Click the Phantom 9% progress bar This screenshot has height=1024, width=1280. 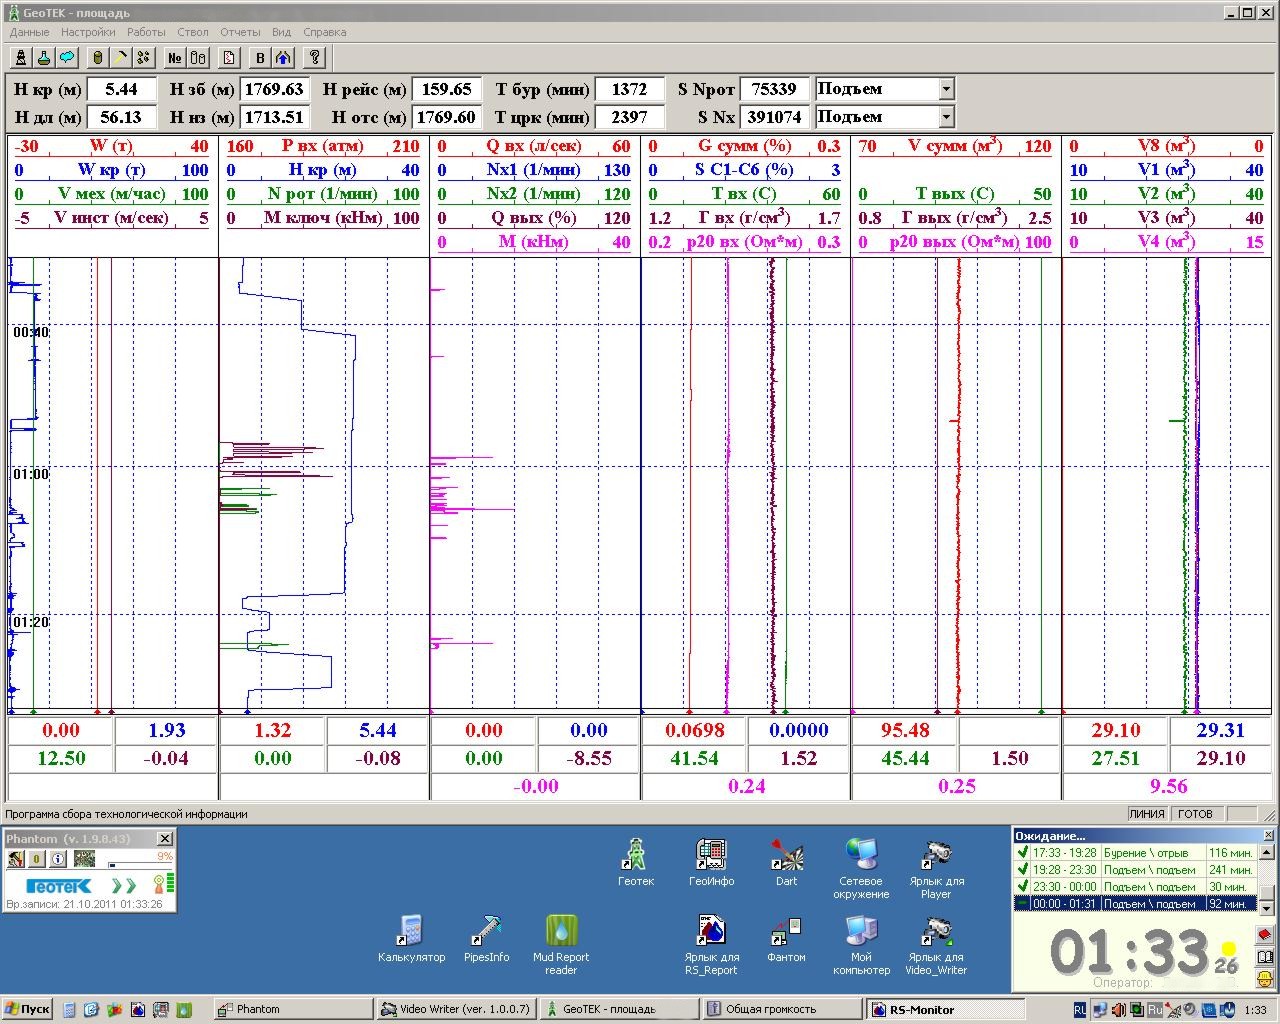(139, 864)
